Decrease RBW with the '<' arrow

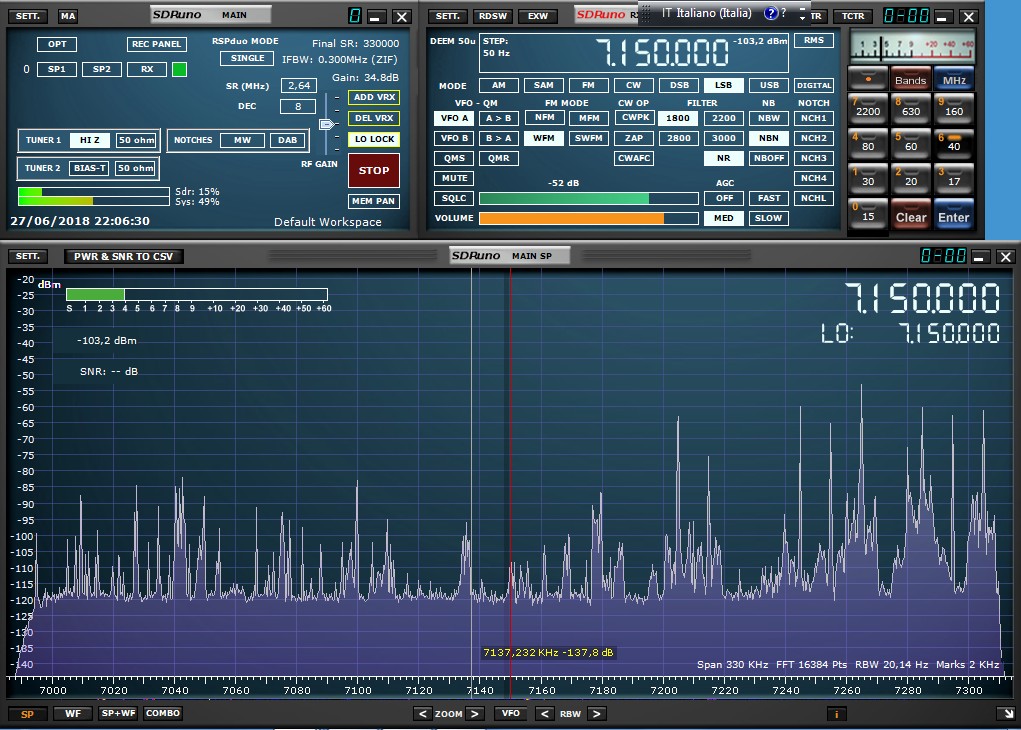pyautogui.click(x=544, y=714)
